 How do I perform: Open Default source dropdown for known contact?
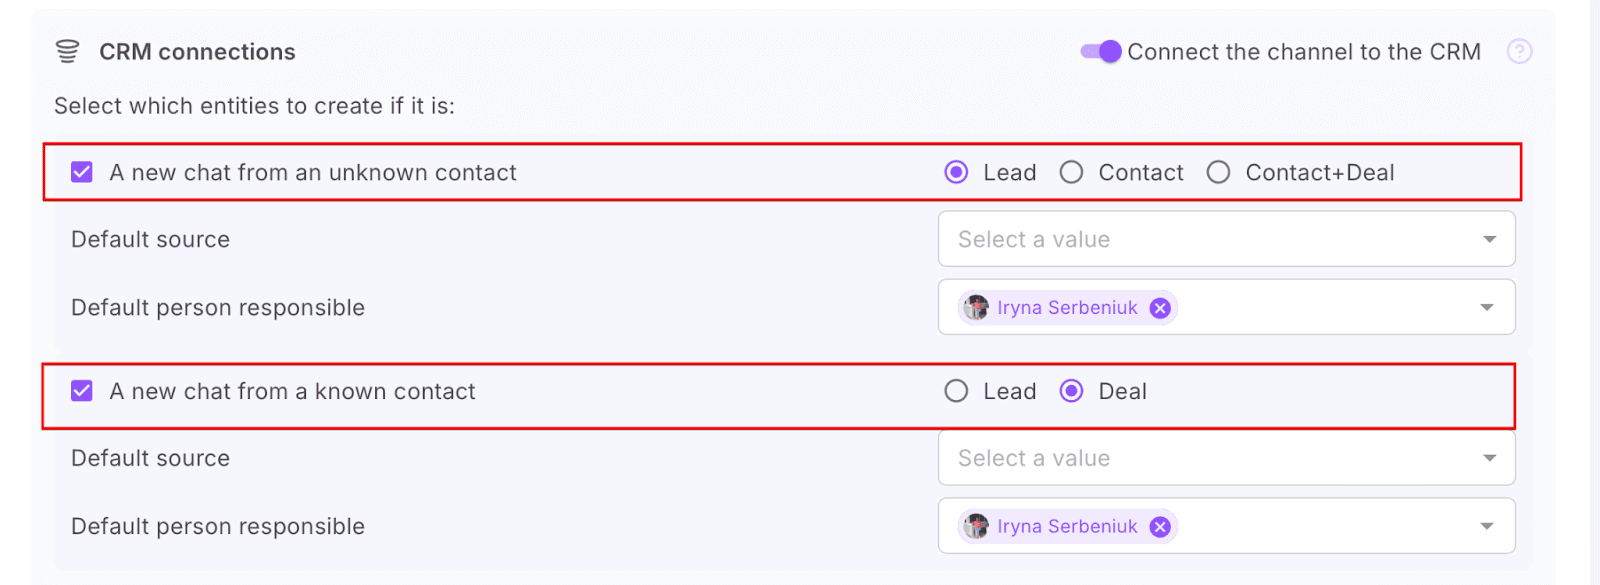pos(1226,458)
